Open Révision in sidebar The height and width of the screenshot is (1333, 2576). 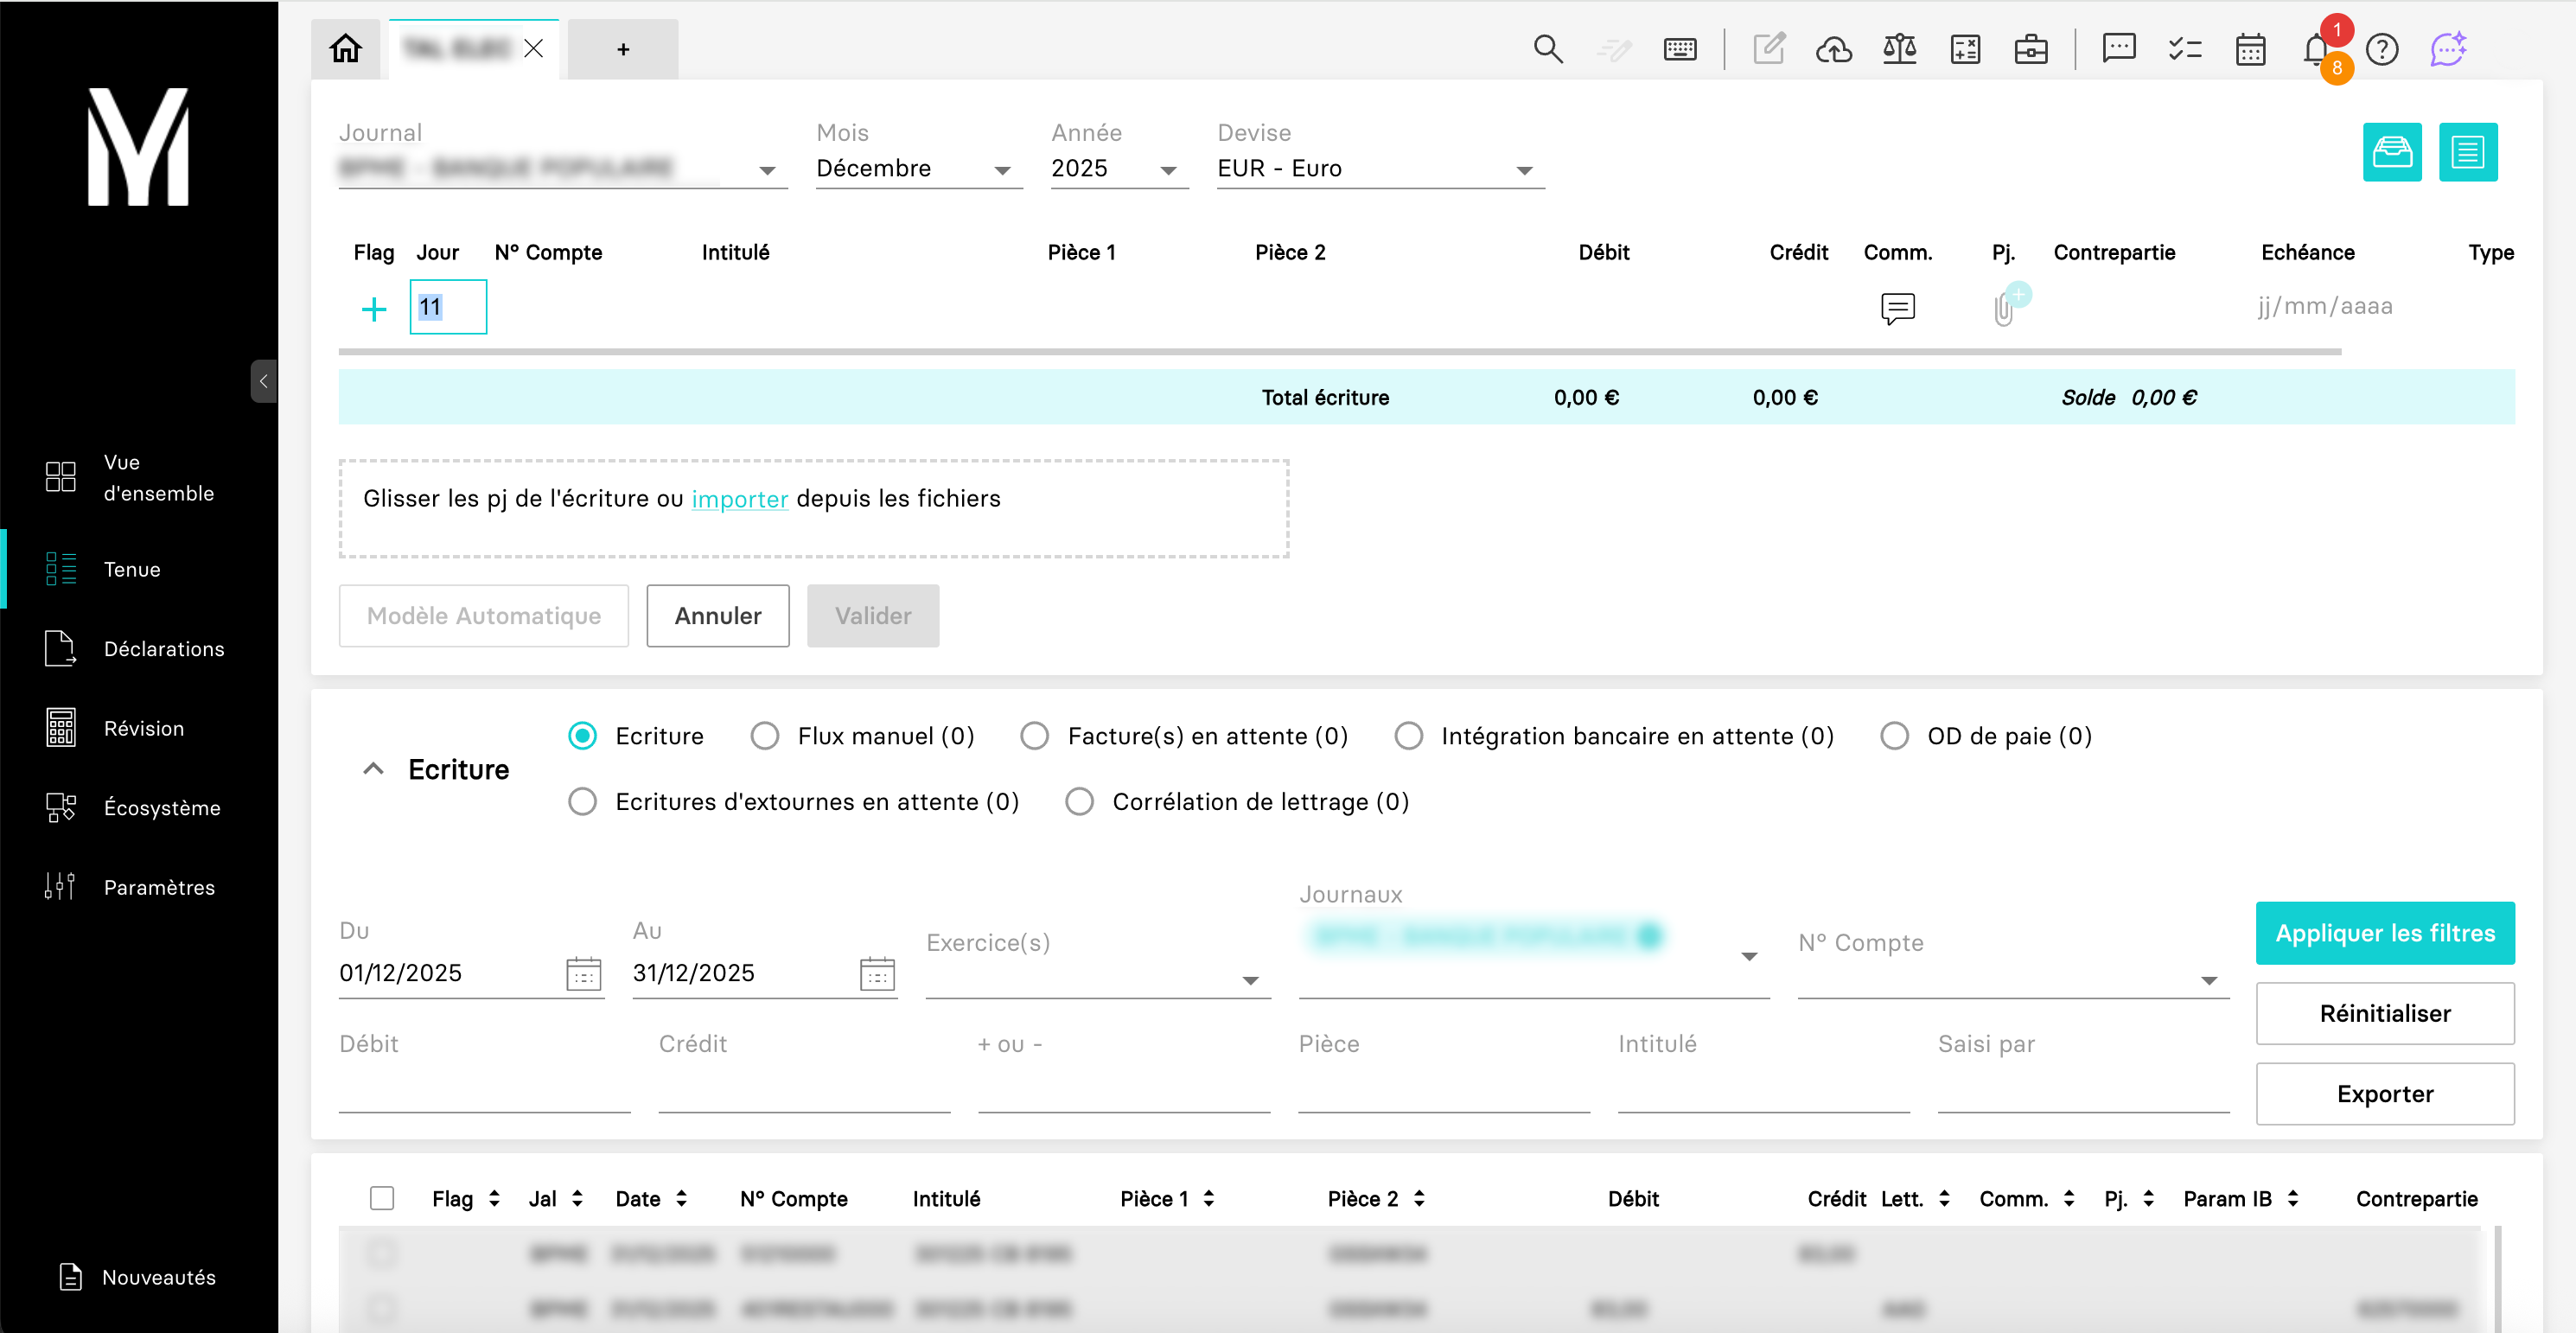click(114, 728)
